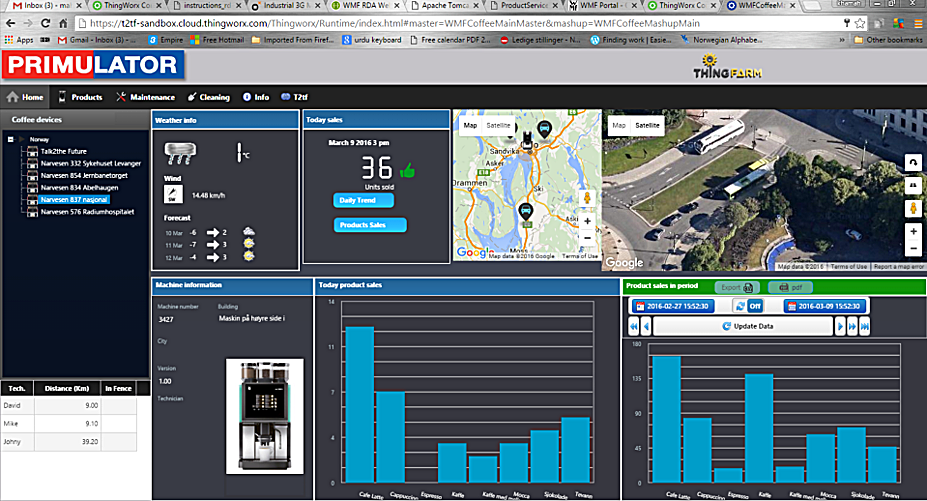Fast-forward period double-right arrow

[852, 327]
